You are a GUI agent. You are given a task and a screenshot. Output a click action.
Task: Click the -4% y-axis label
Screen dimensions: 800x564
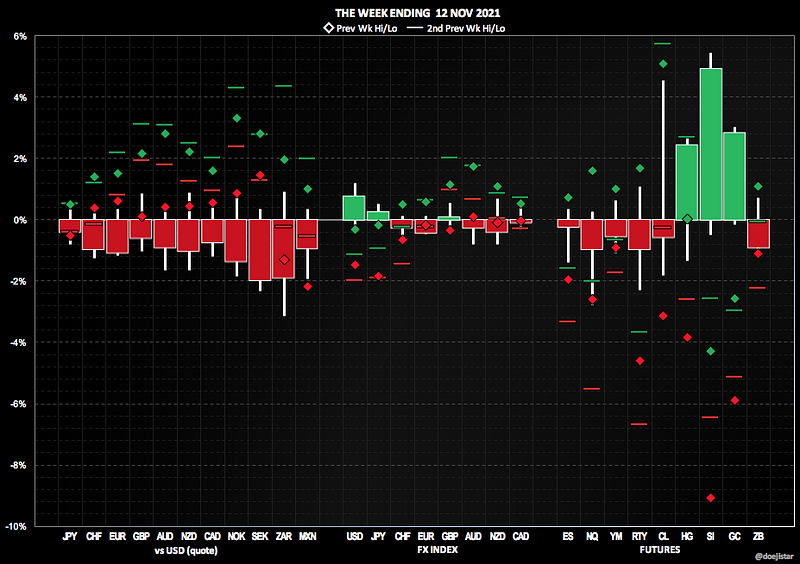18,342
